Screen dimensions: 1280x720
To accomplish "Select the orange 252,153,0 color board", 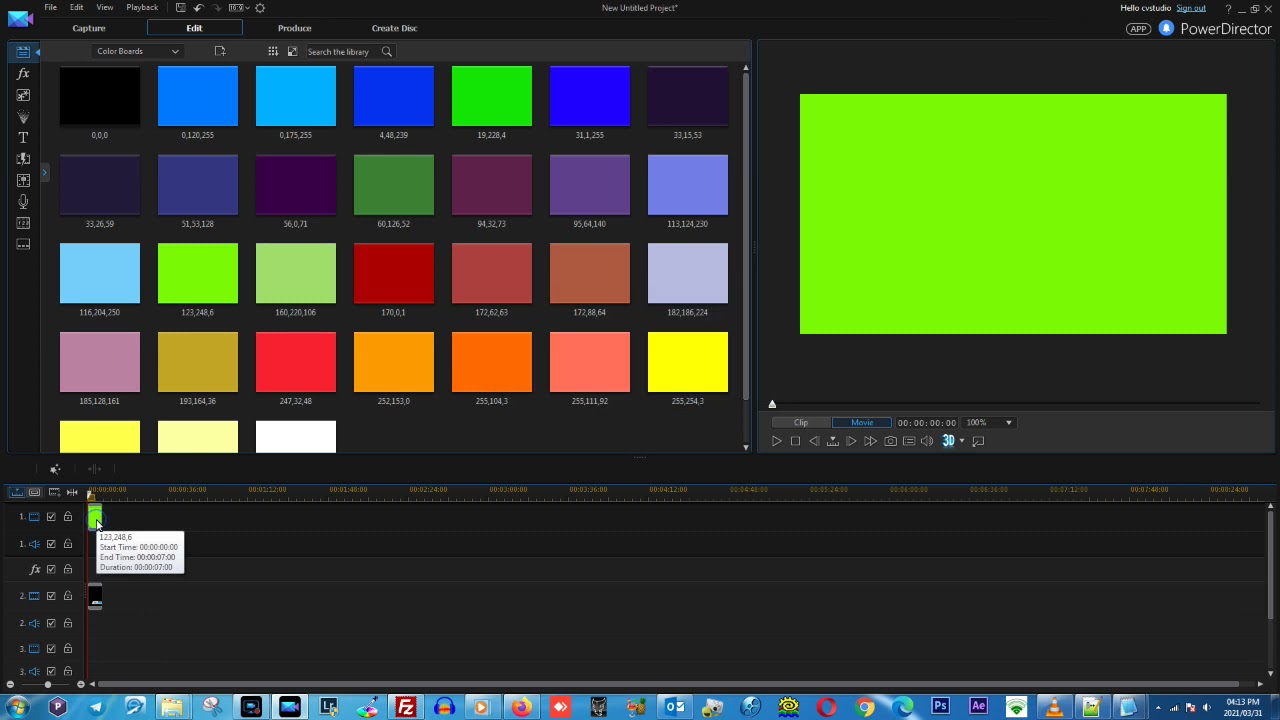I will pos(394,362).
